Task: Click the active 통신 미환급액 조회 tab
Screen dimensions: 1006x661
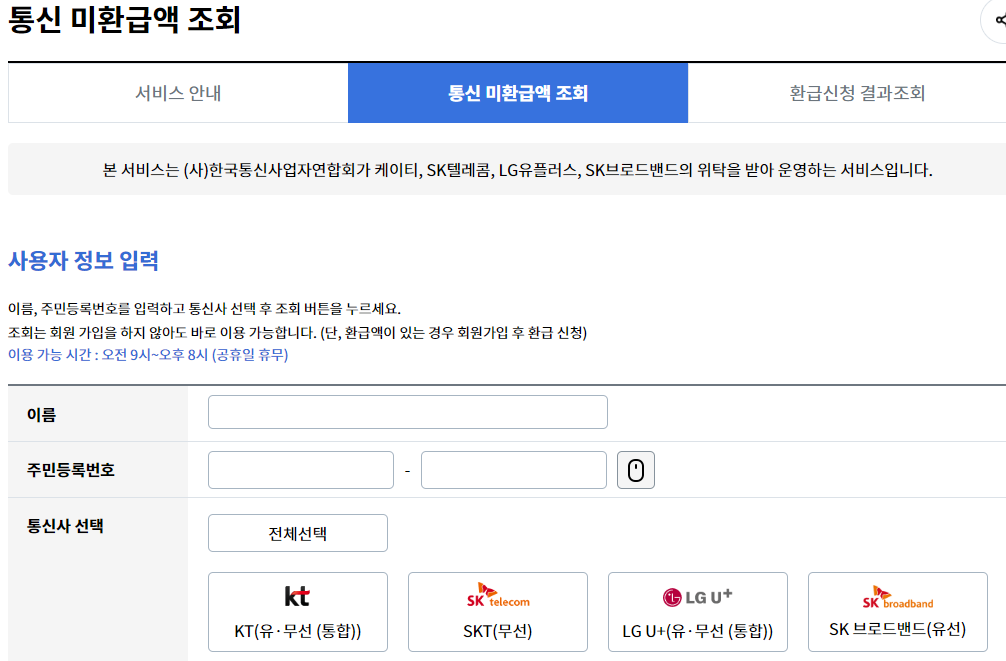Action: [x=517, y=93]
